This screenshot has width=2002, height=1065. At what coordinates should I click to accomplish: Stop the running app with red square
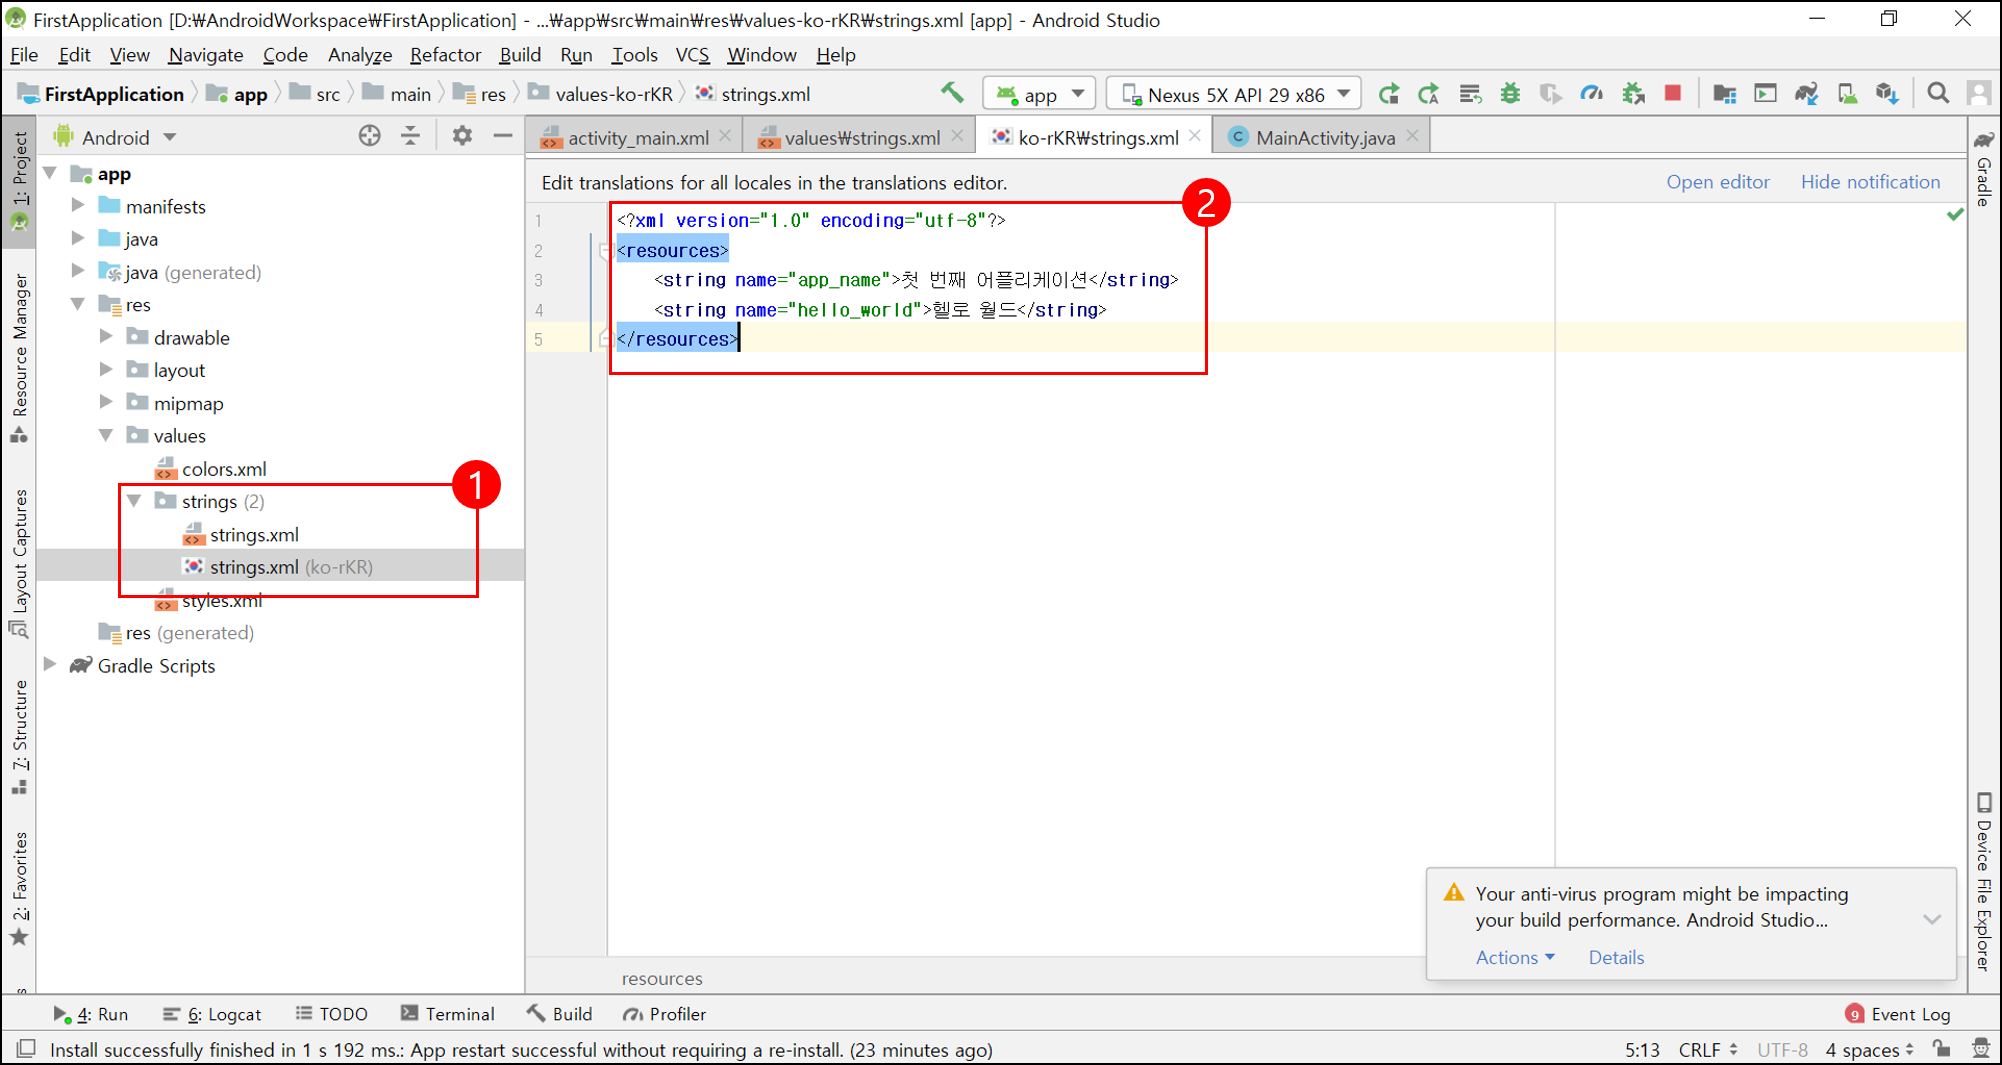click(x=1673, y=94)
